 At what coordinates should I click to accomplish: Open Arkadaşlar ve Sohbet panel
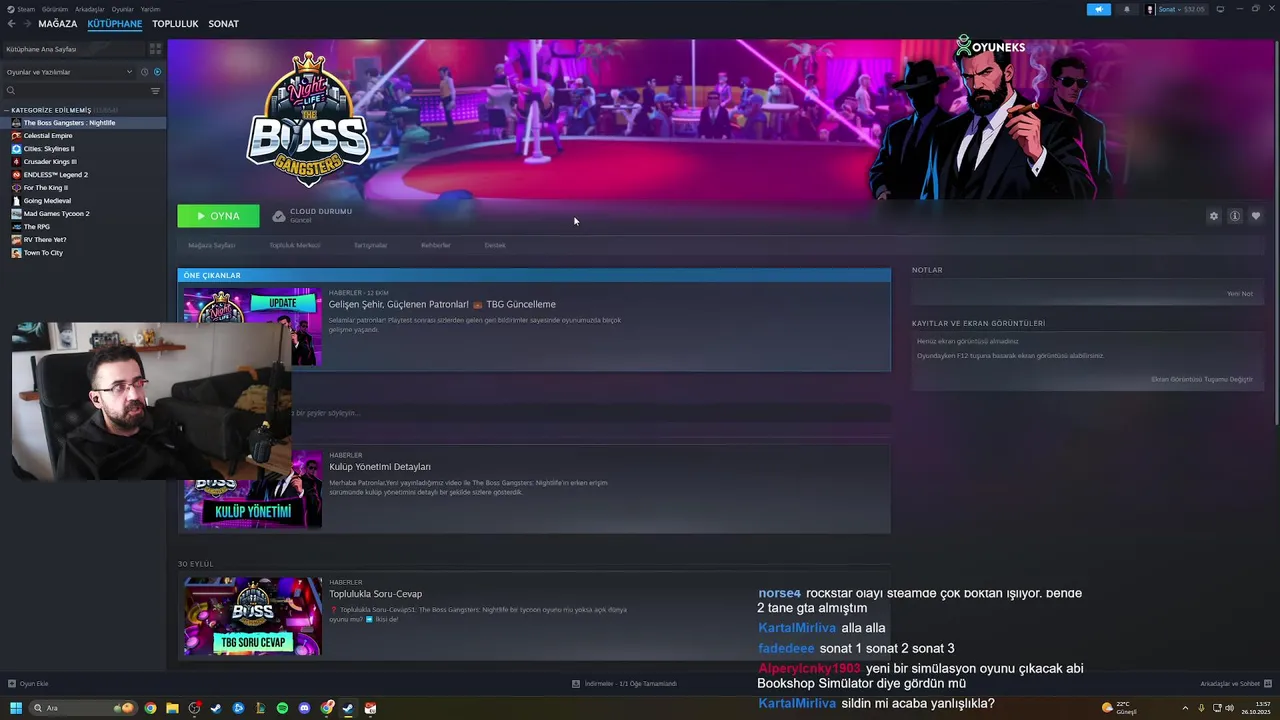point(1235,684)
